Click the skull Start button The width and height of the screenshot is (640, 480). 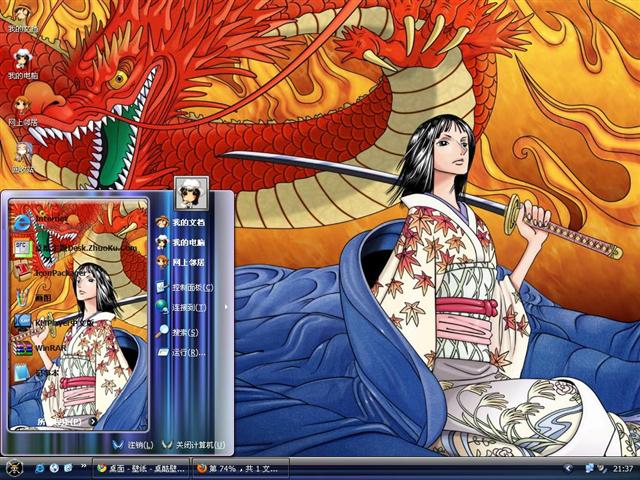14,468
